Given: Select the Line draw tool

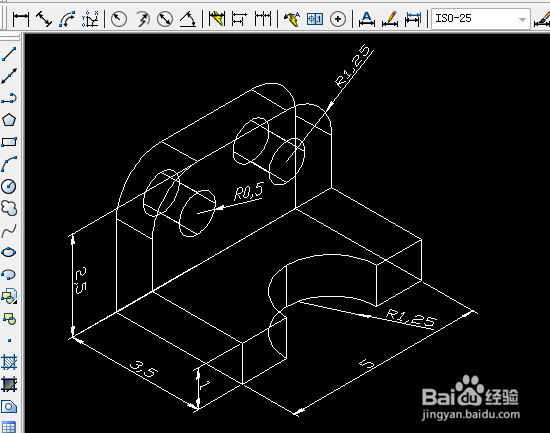Looking at the screenshot, I should [x=9, y=54].
